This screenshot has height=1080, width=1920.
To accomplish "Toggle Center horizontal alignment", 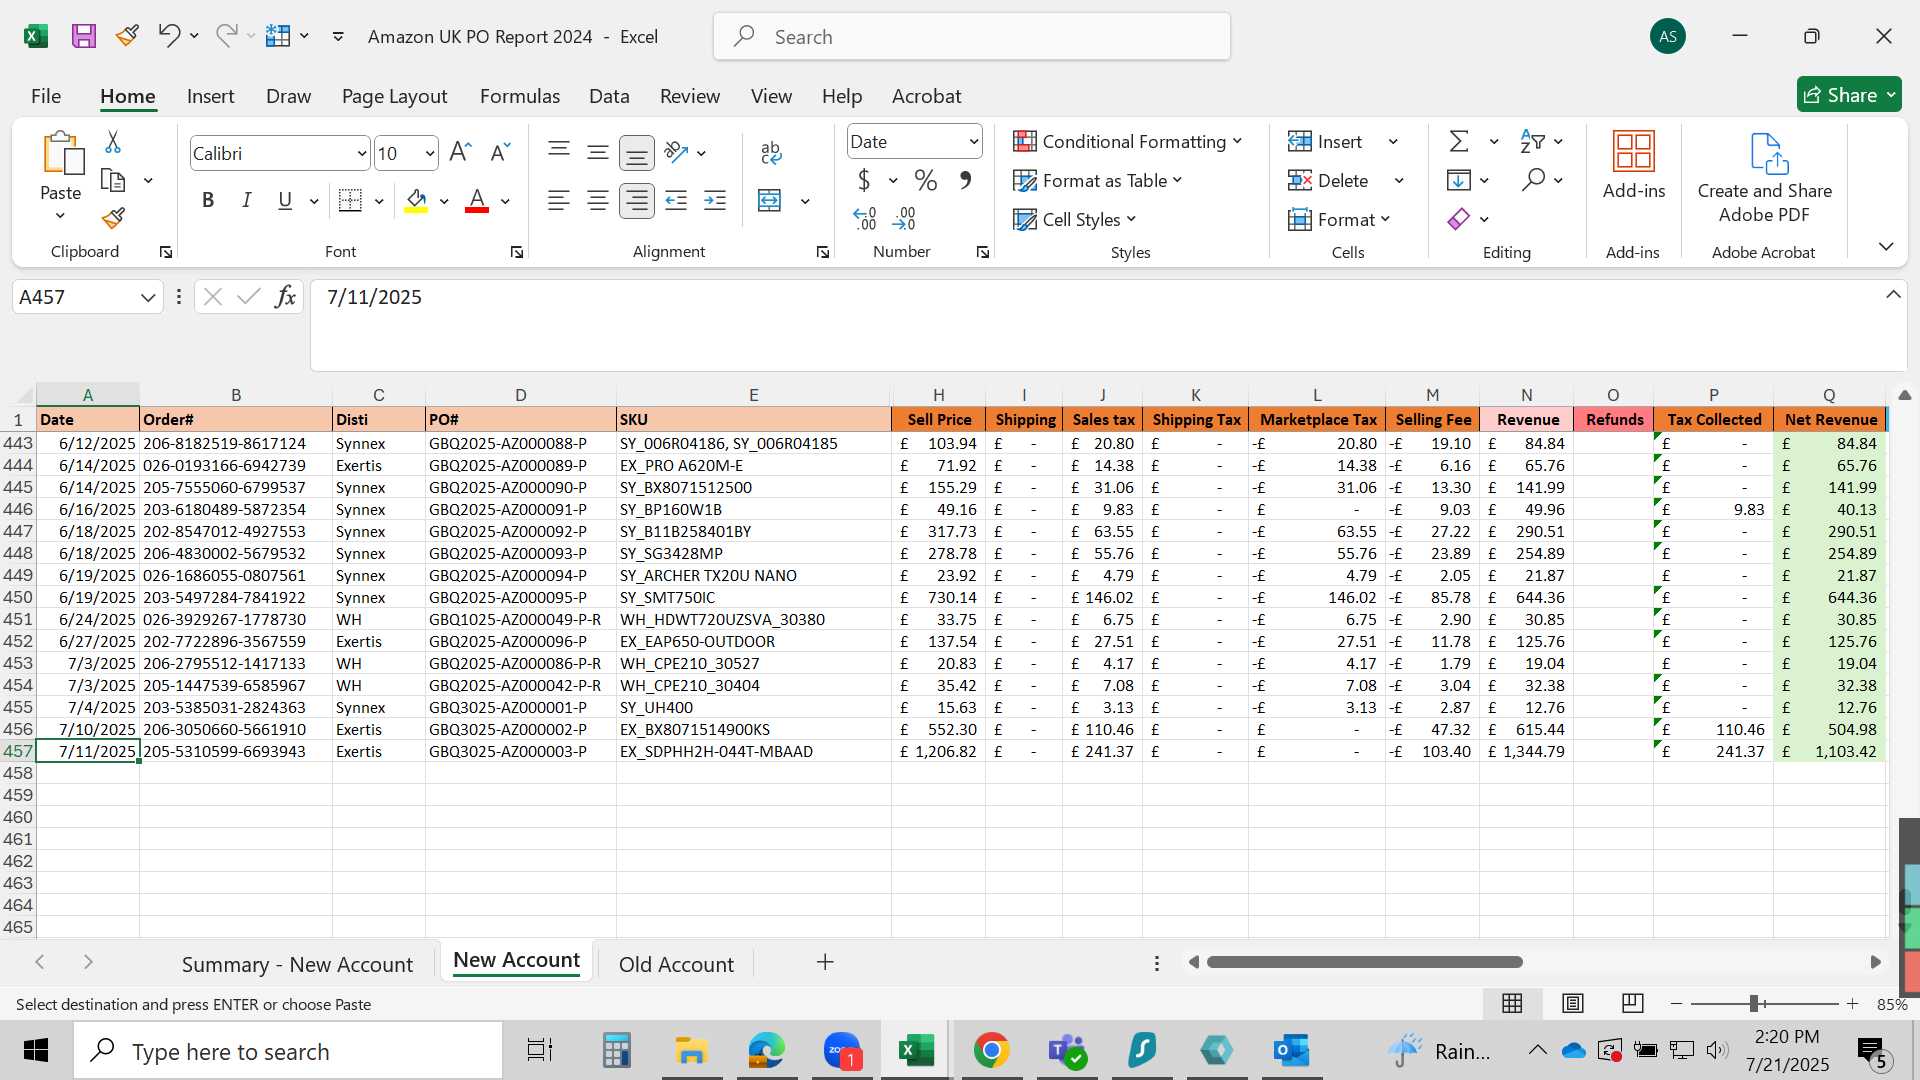I will click(598, 200).
